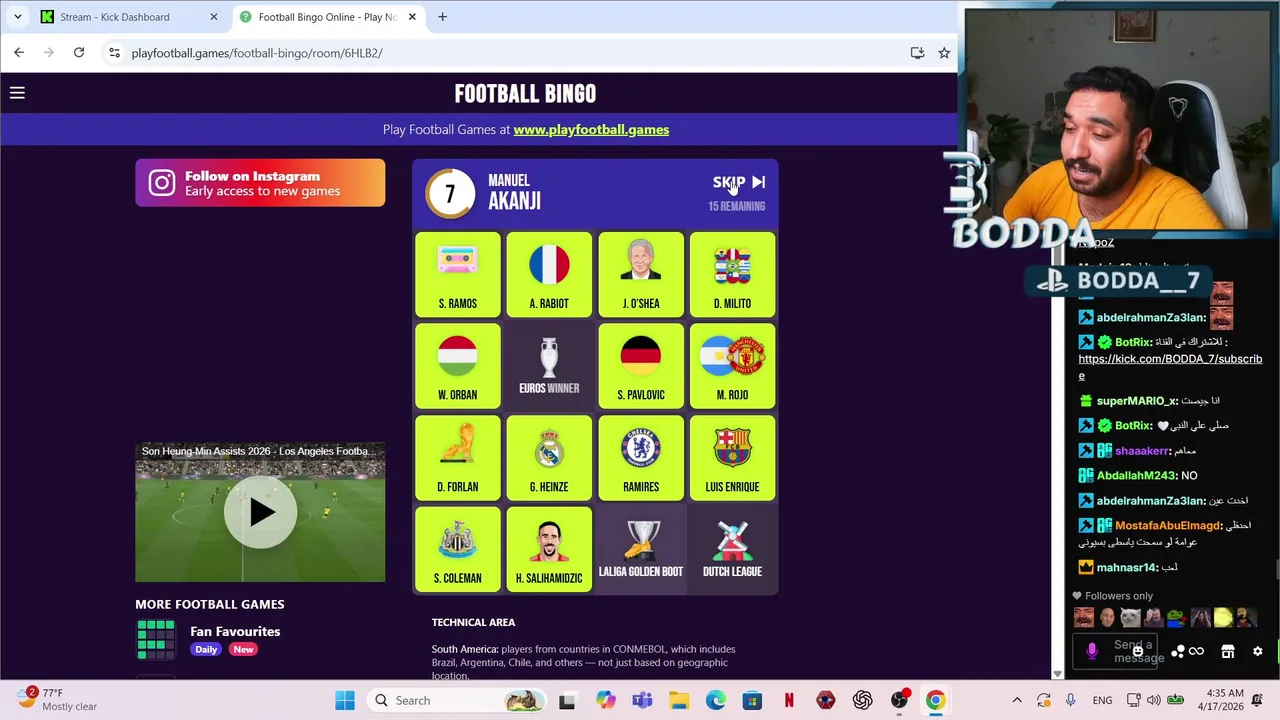Viewport: 1280px width, 720px height.
Task: Click the taskbar Search box
Action: 458,700
